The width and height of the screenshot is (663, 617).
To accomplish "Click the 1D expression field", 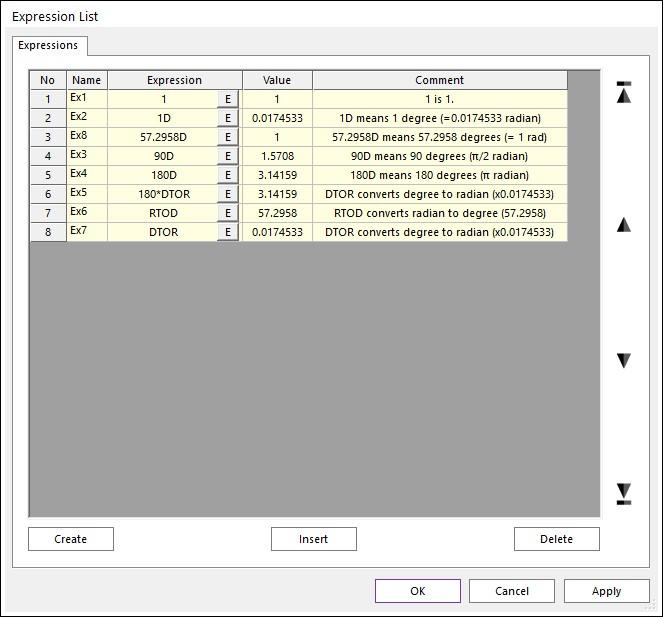I will tap(163, 118).
